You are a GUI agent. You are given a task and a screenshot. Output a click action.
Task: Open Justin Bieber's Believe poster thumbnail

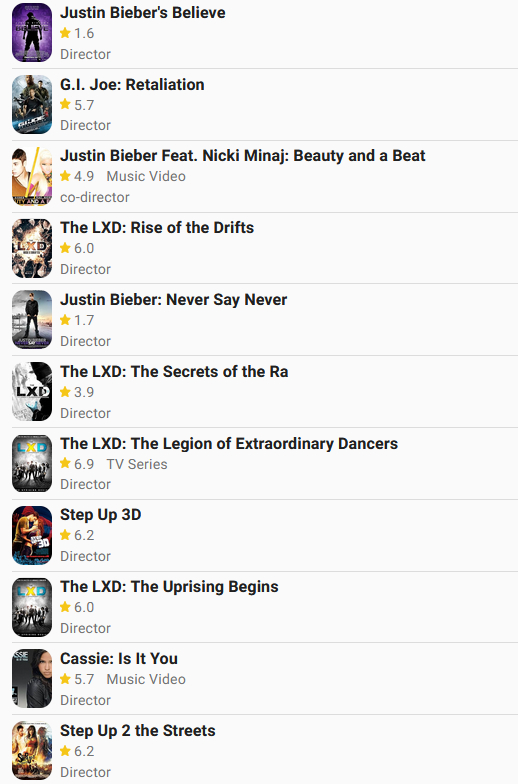pos(32,32)
